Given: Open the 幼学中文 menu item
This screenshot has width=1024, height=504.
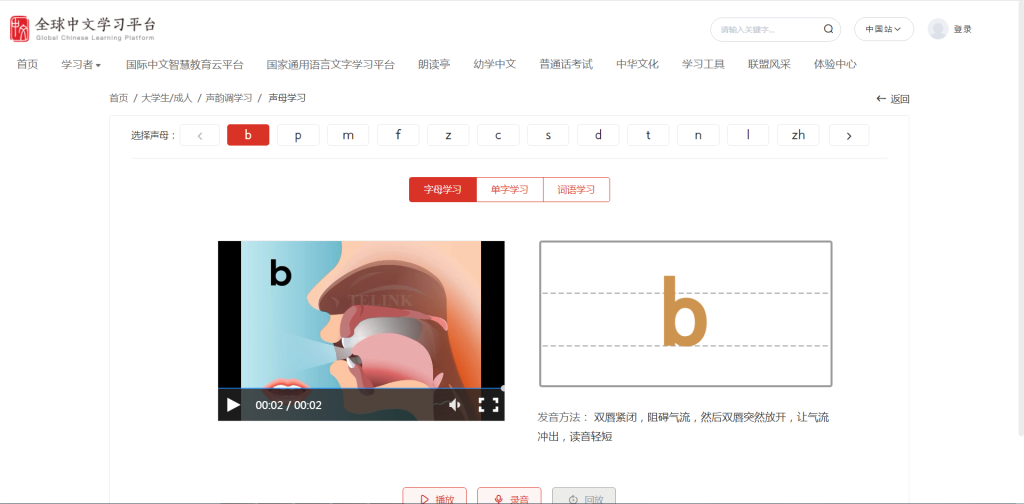Looking at the screenshot, I should (495, 64).
